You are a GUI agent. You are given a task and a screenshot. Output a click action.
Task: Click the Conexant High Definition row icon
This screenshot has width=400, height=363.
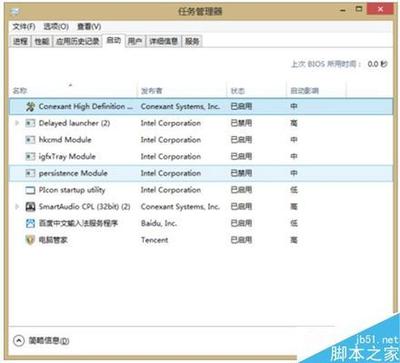pyautogui.click(x=30, y=107)
